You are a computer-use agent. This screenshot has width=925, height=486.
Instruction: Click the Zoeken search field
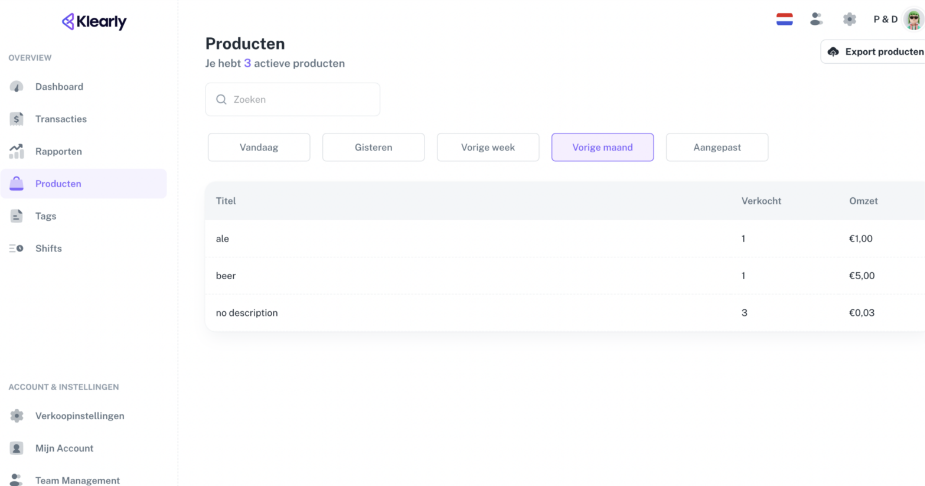tap(293, 100)
